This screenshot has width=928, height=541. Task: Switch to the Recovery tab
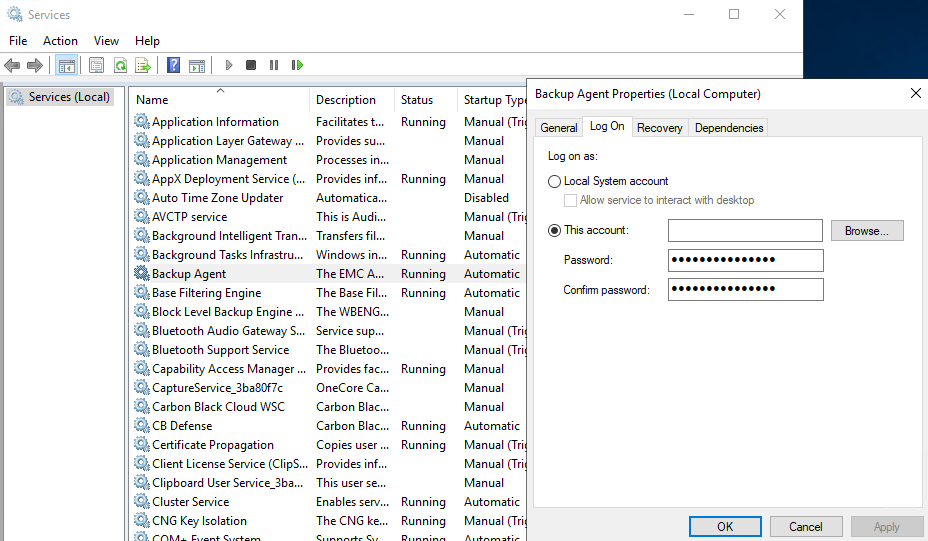pyautogui.click(x=659, y=127)
